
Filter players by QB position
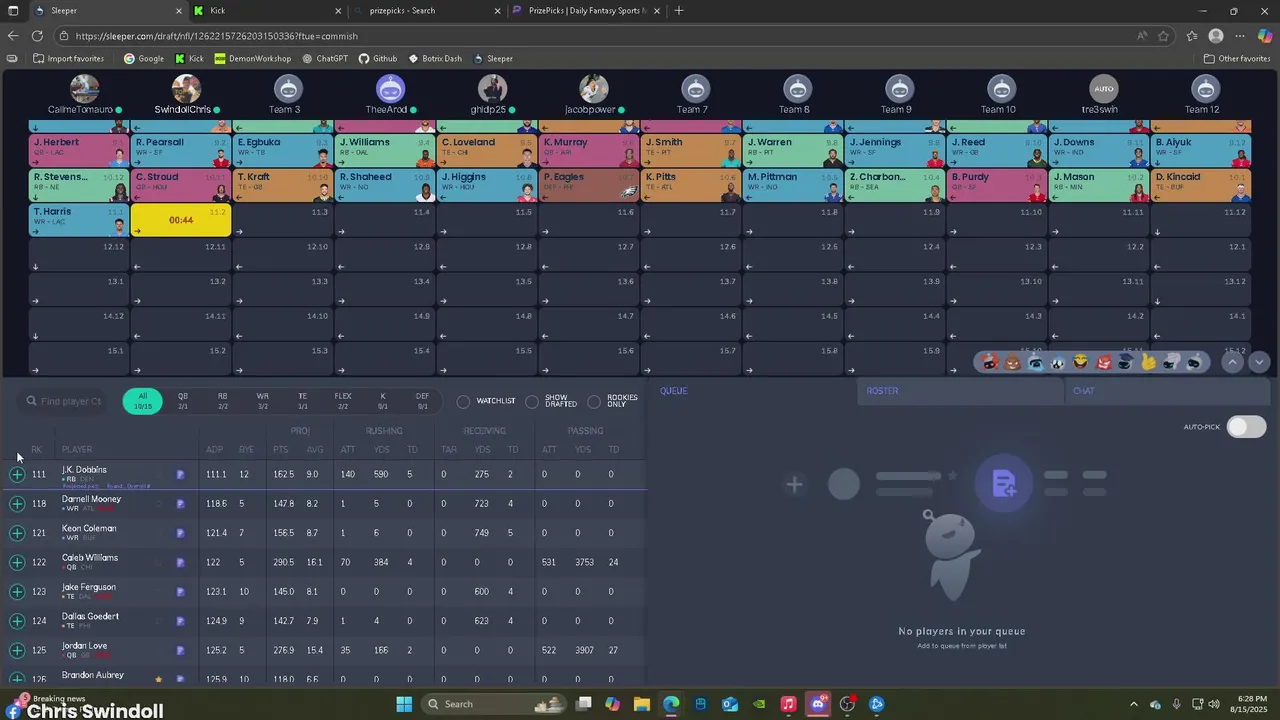pyautogui.click(x=183, y=401)
